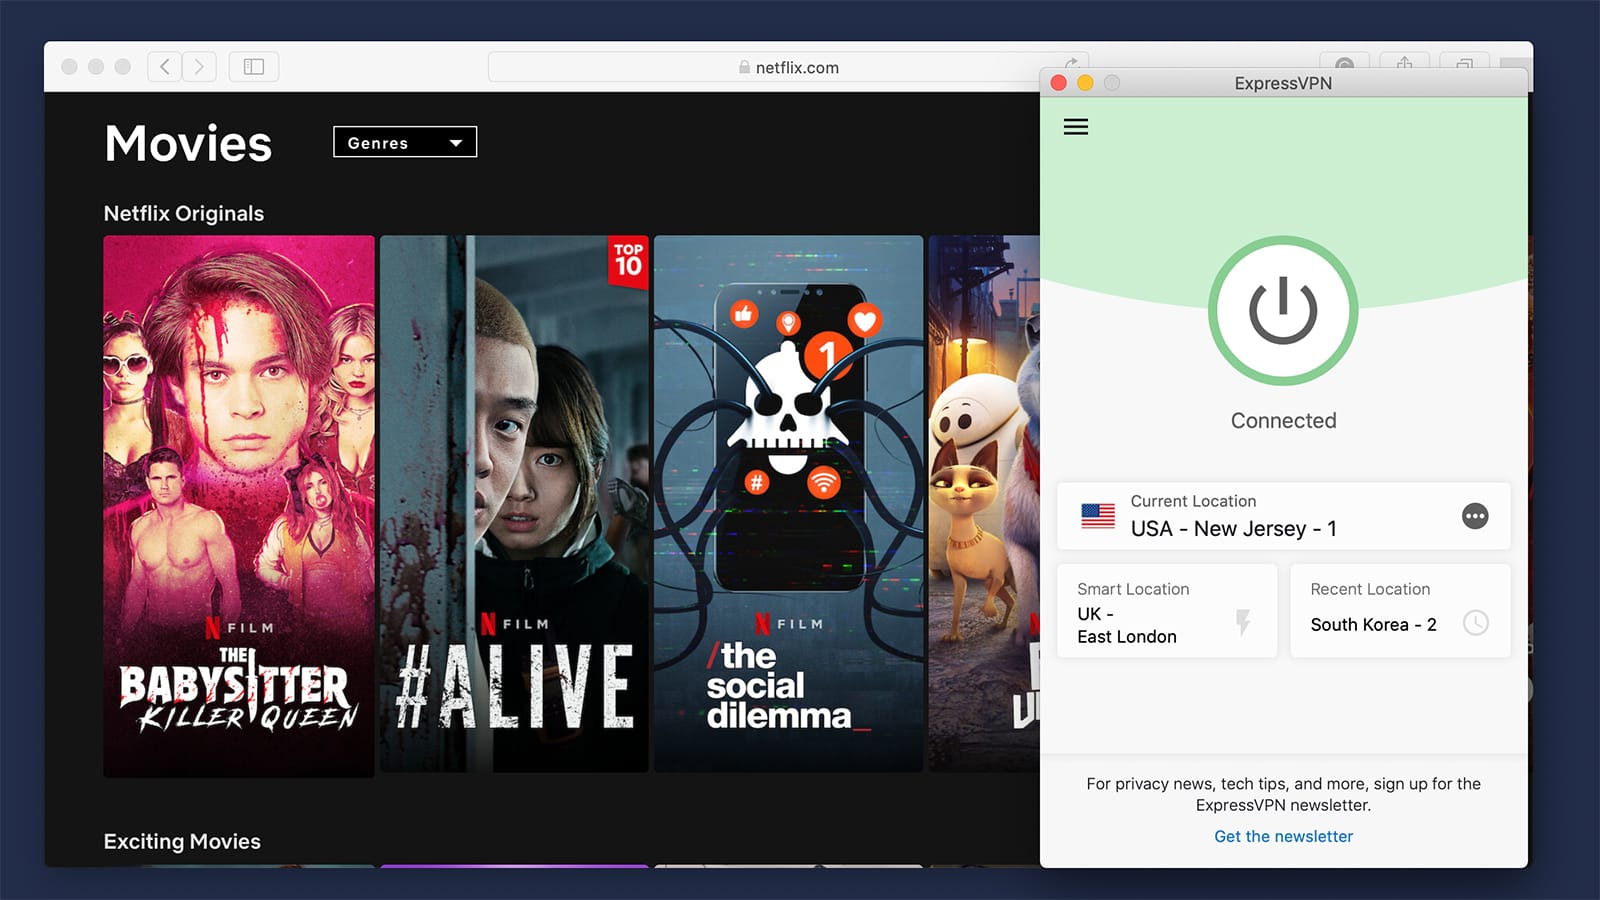The image size is (1600, 900).
Task: Open the ExpressVPN hamburger menu
Action: pos(1076,127)
